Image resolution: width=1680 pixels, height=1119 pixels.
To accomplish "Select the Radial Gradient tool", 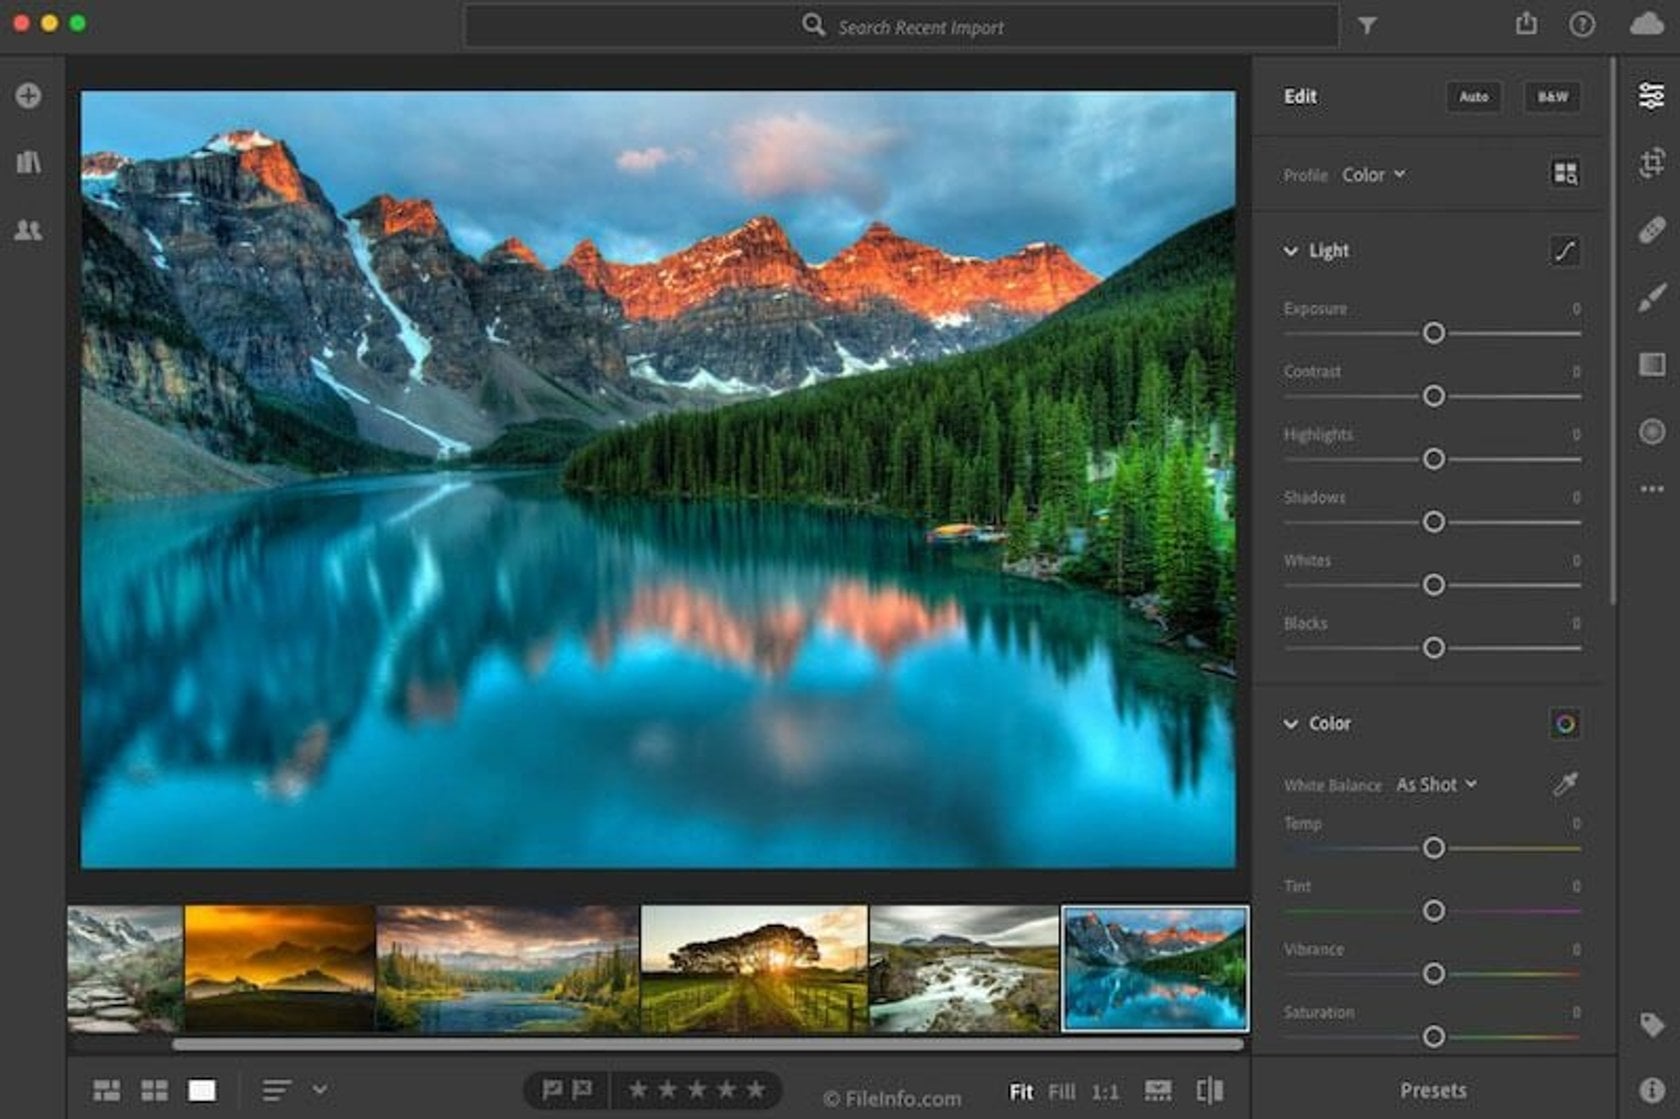I will (1651, 432).
